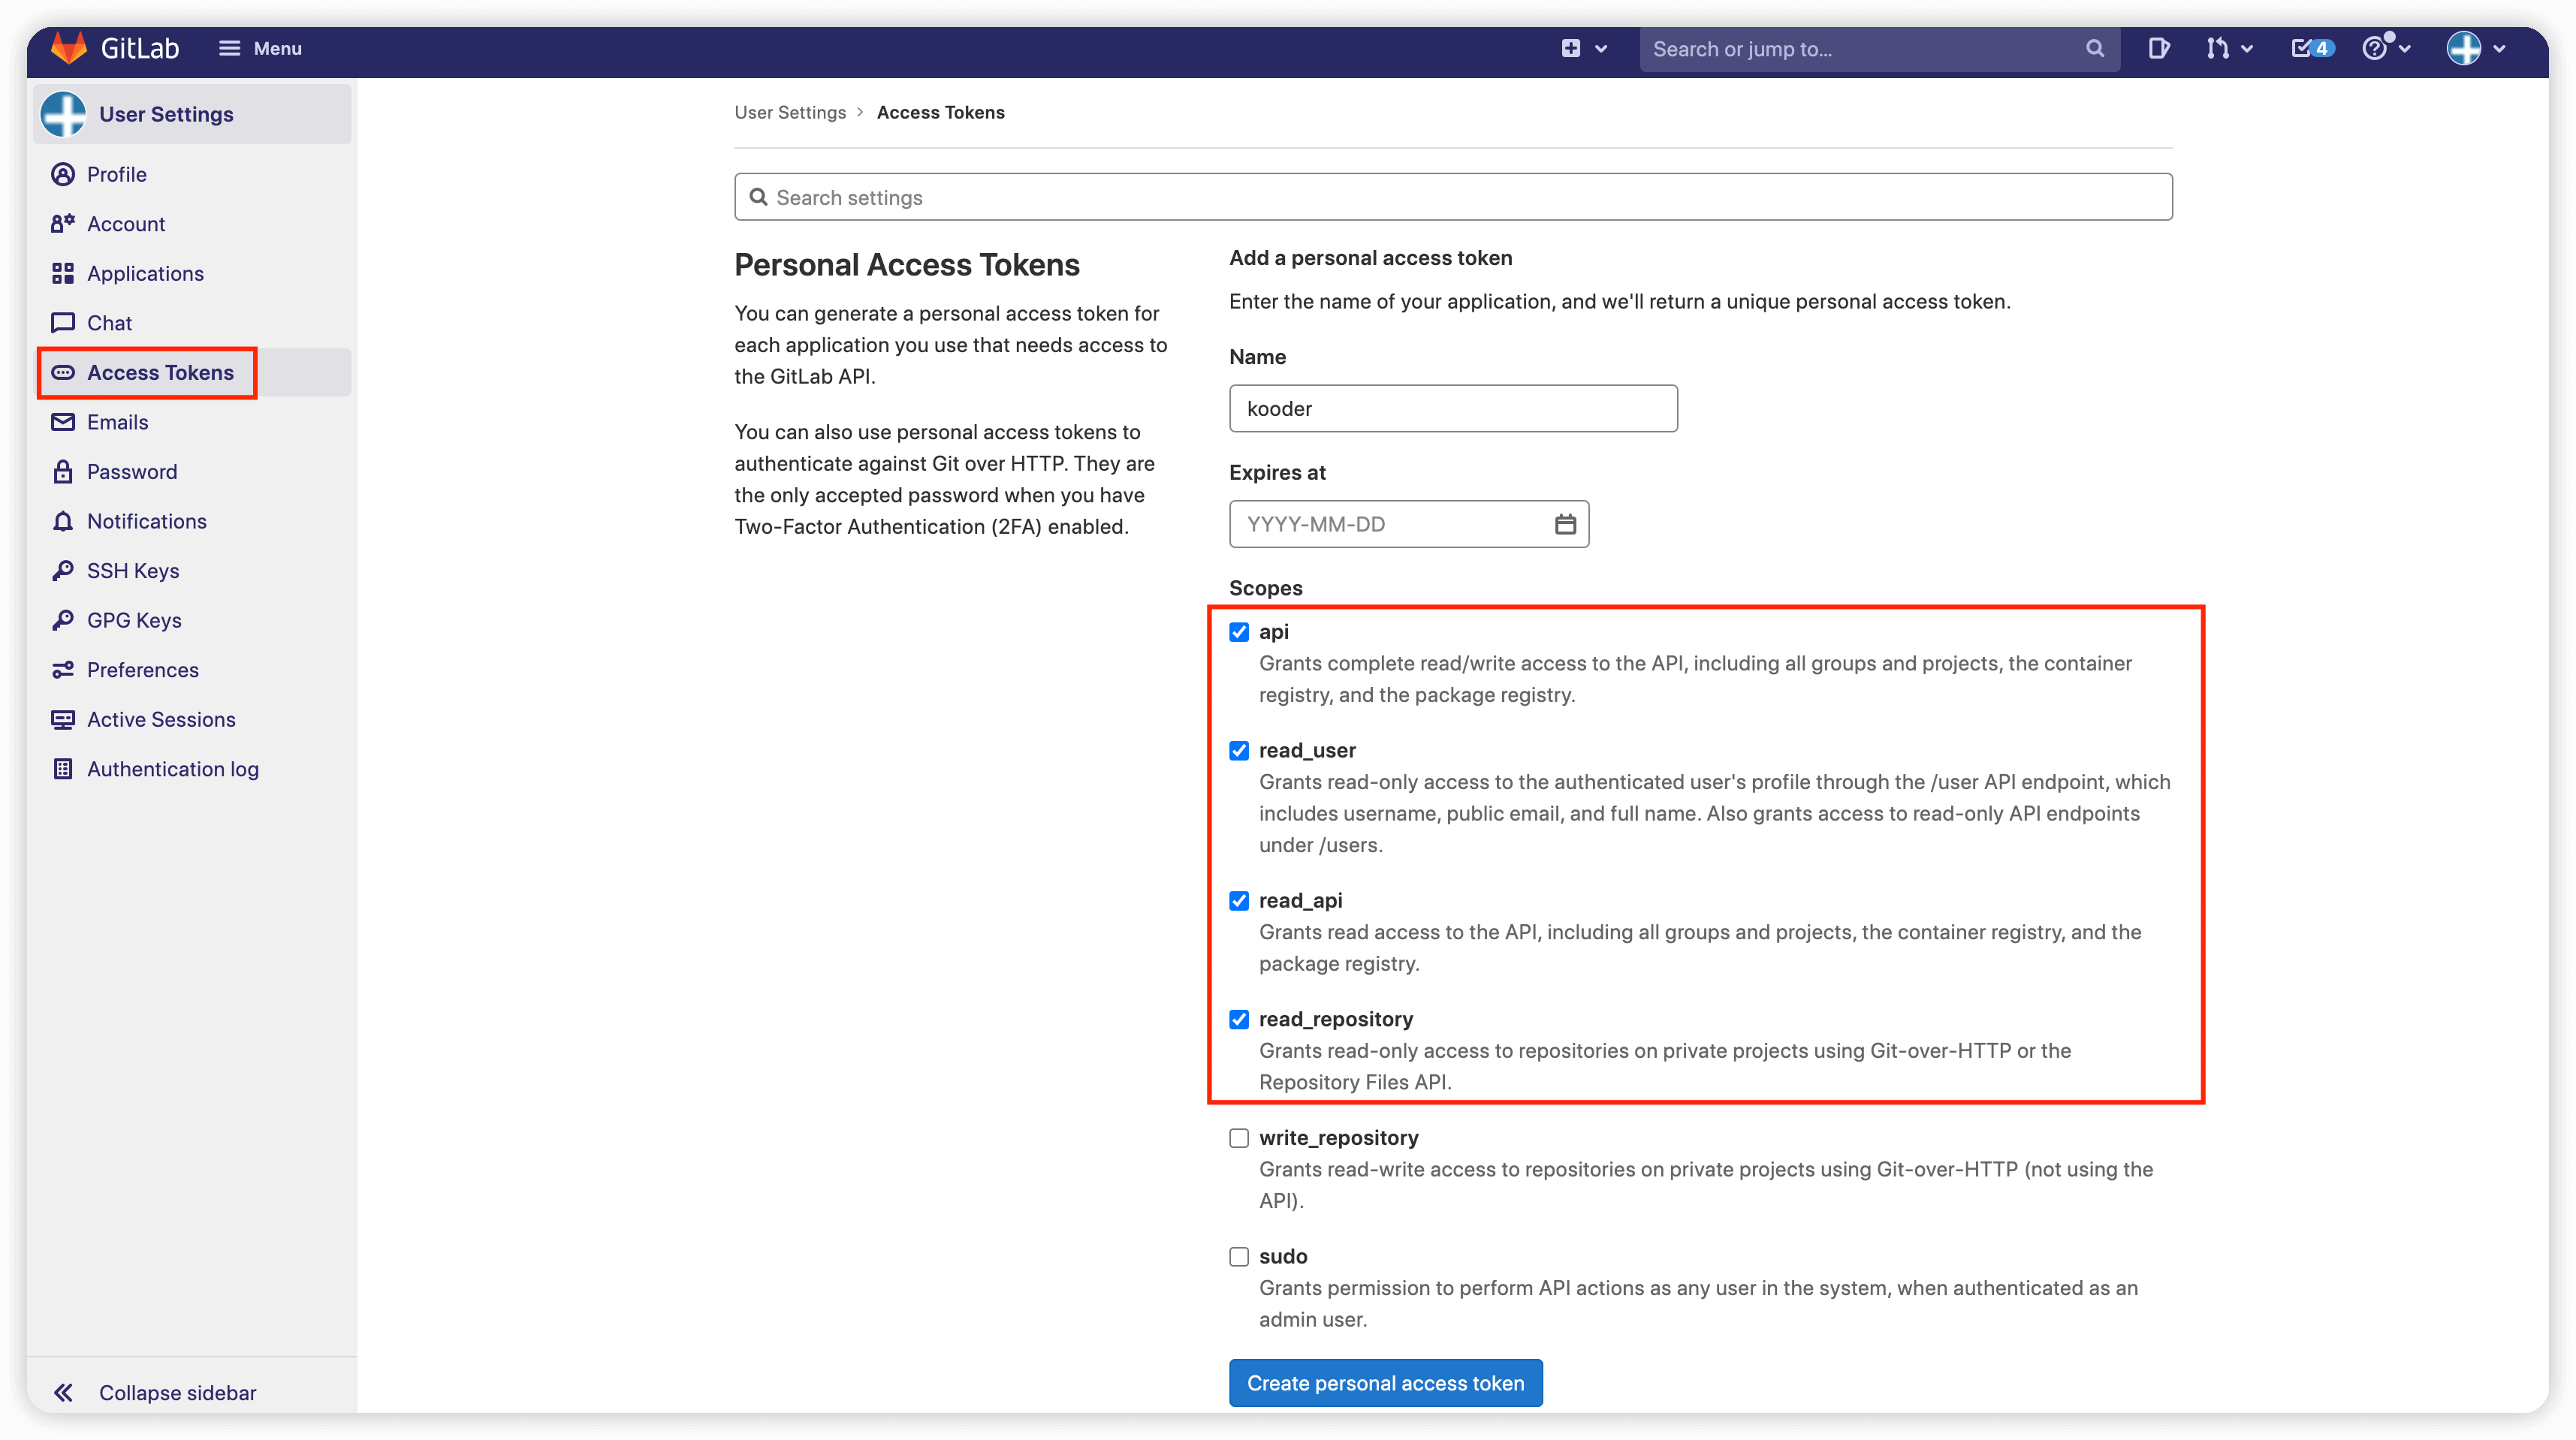Open the calendar date picker icon
Viewport: 2576px width, 1440px height.
point(1565,524)
